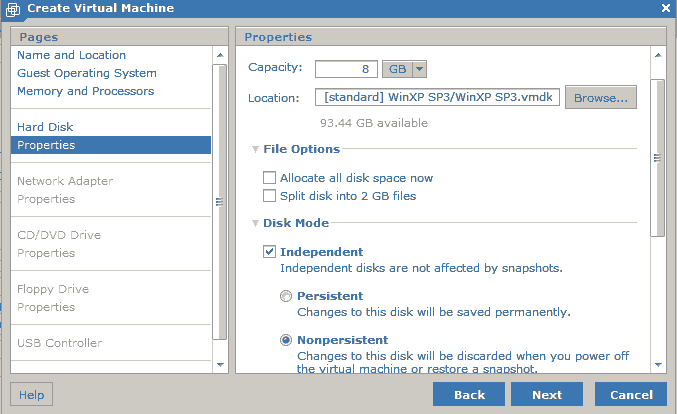677x414 pixels.
Task: Select Properties under Floppy Drive
Action: coord(46,307)
